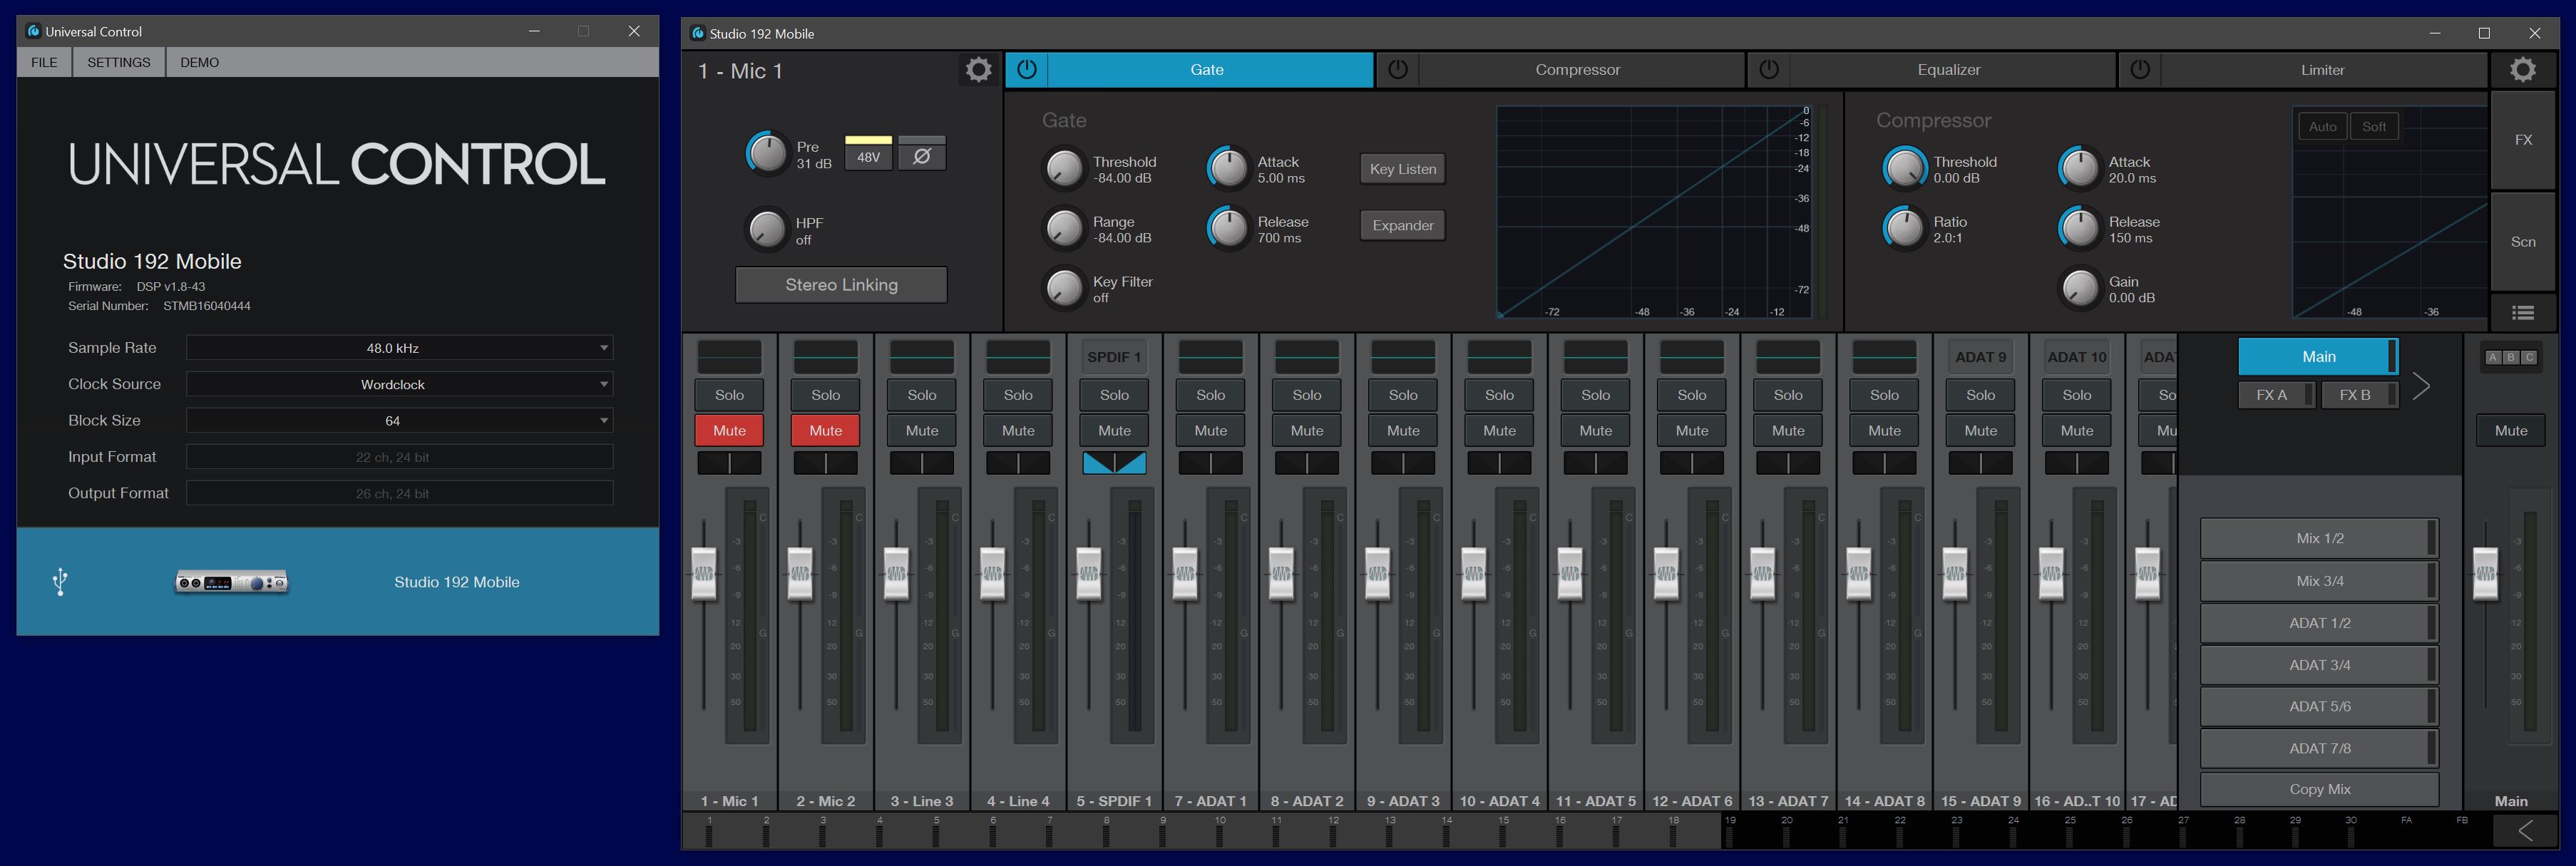Click the polarity invert phase button
Viewport: 2576px width, 866px height.
[x=921, y=156]
